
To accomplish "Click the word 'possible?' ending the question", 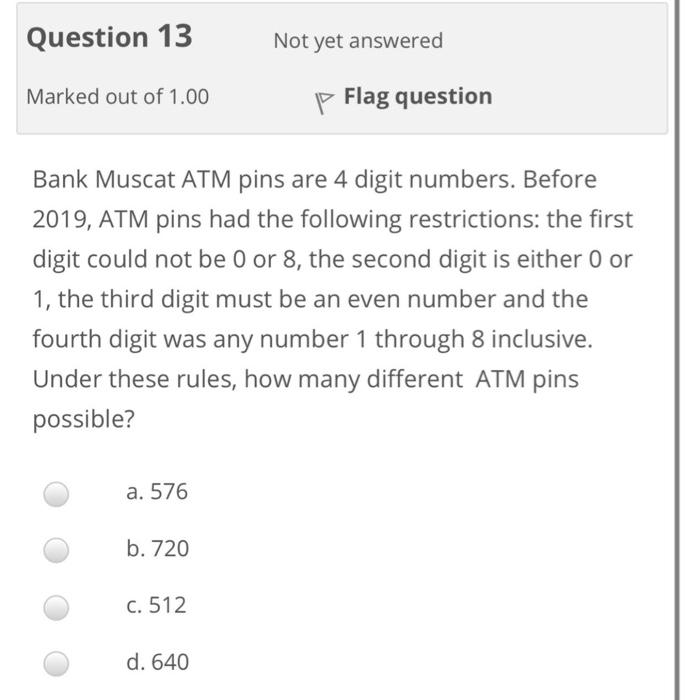I will click(84, 420).
